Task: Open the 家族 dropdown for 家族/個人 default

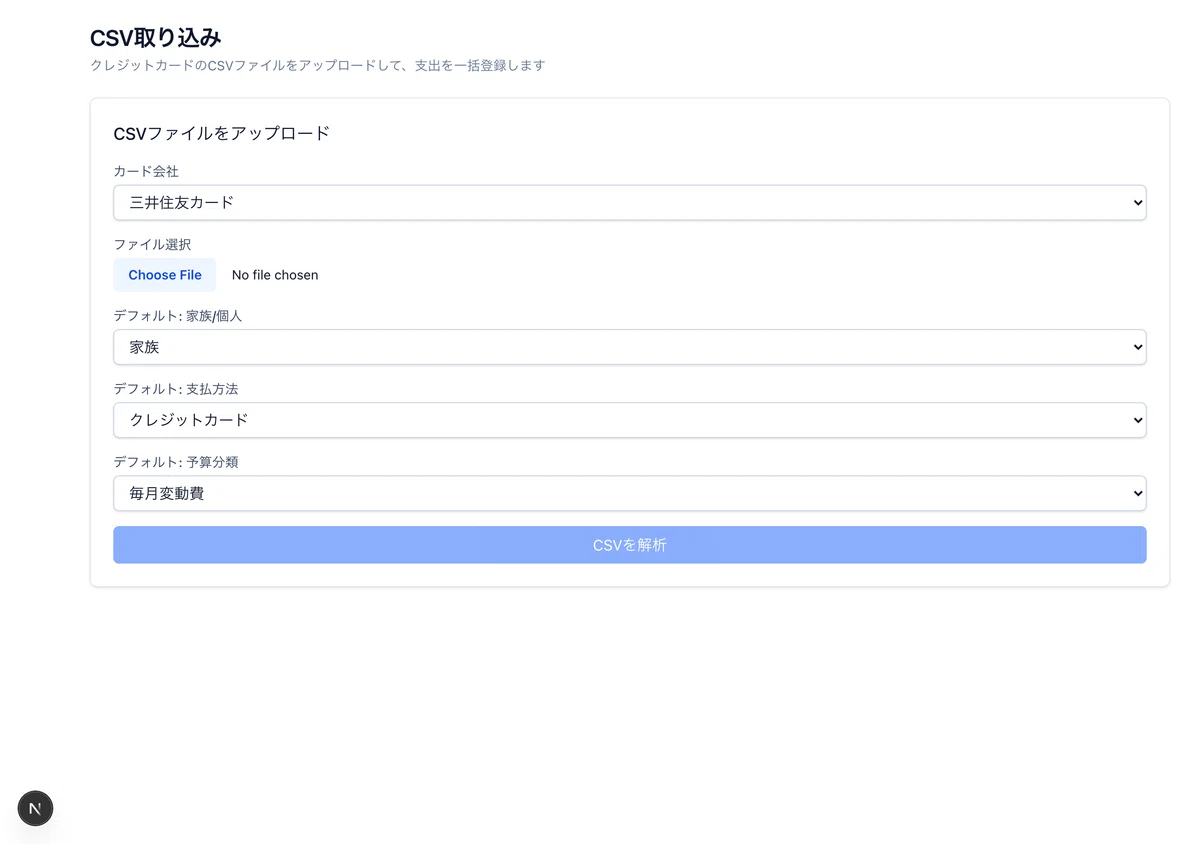Action: click(x=630, y=347)
